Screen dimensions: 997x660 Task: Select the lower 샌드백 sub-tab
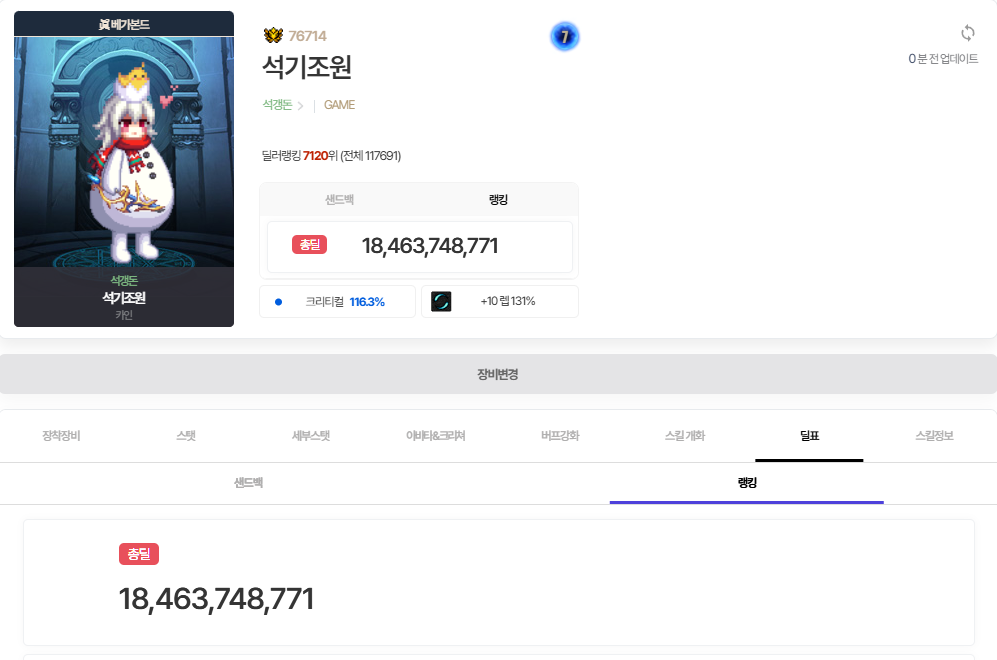tap(248, 483)
